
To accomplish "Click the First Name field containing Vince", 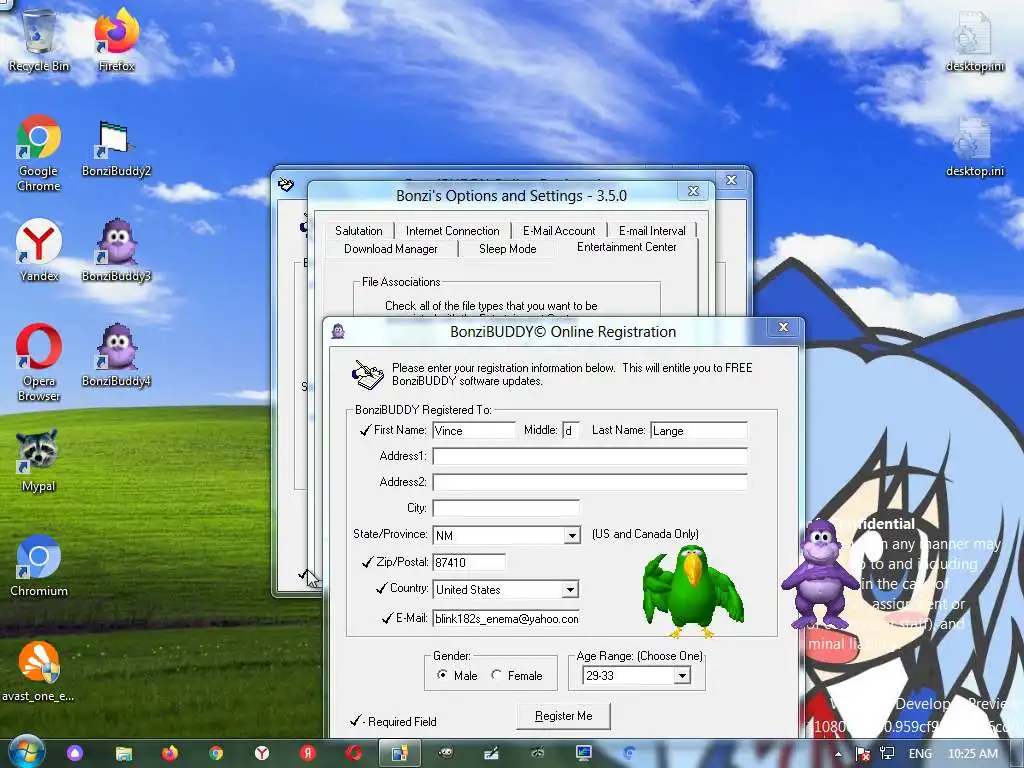I will point(473,430).
